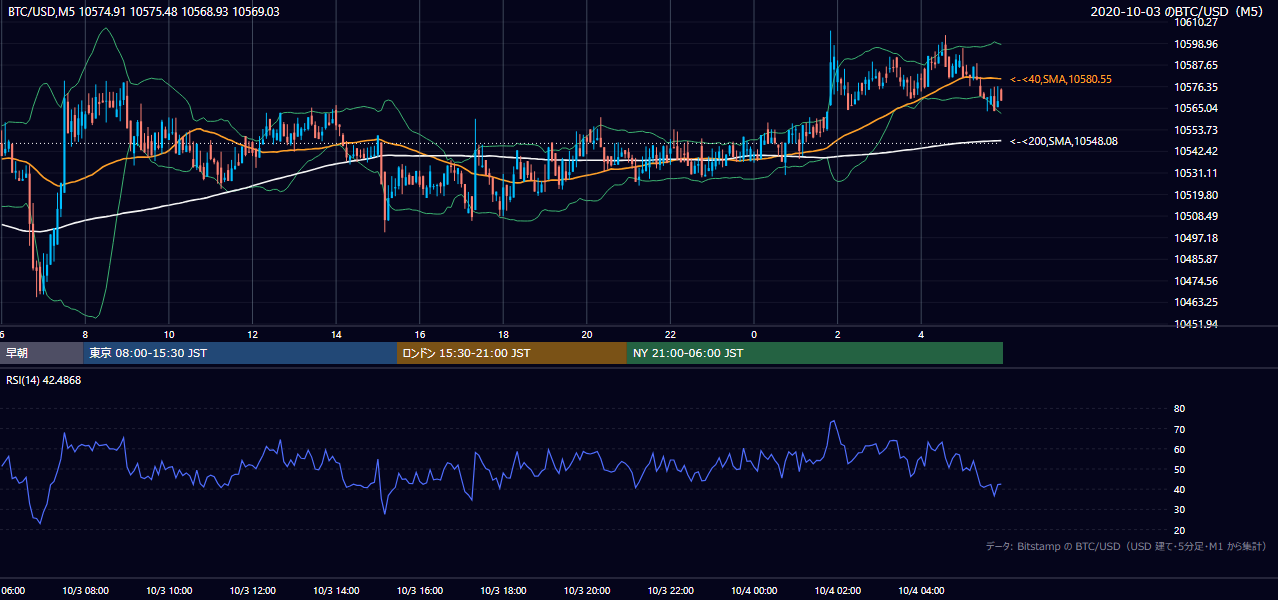Click the BTC/USD,M5 OHLC header text
The height and width of the screenshot is (600, 1278).
144,12
